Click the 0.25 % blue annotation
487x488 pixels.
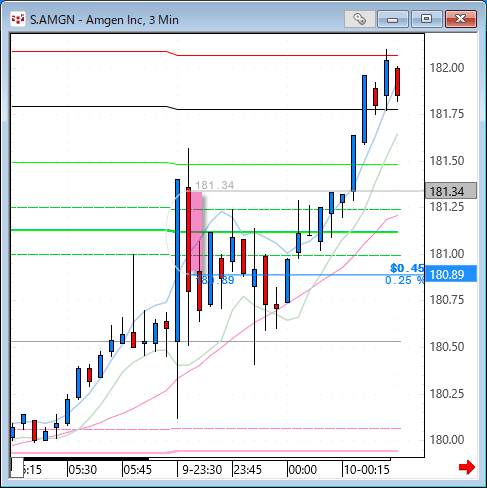pyautogui.click(x=404, y=280)
